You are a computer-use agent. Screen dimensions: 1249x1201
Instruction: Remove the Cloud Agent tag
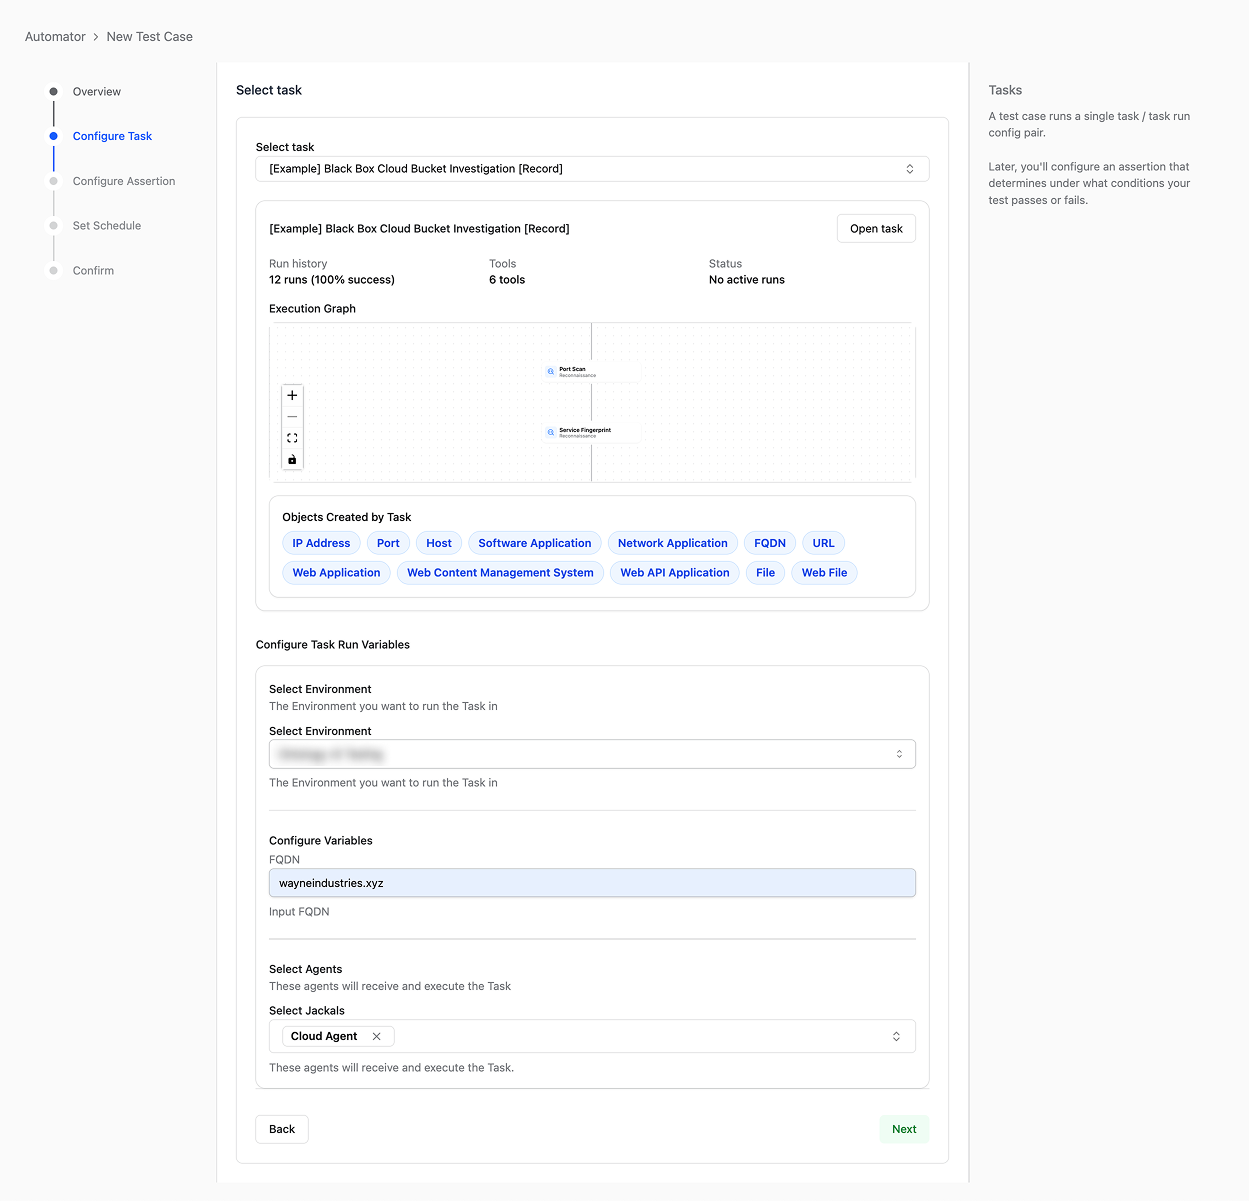[x=377, y=1037]
